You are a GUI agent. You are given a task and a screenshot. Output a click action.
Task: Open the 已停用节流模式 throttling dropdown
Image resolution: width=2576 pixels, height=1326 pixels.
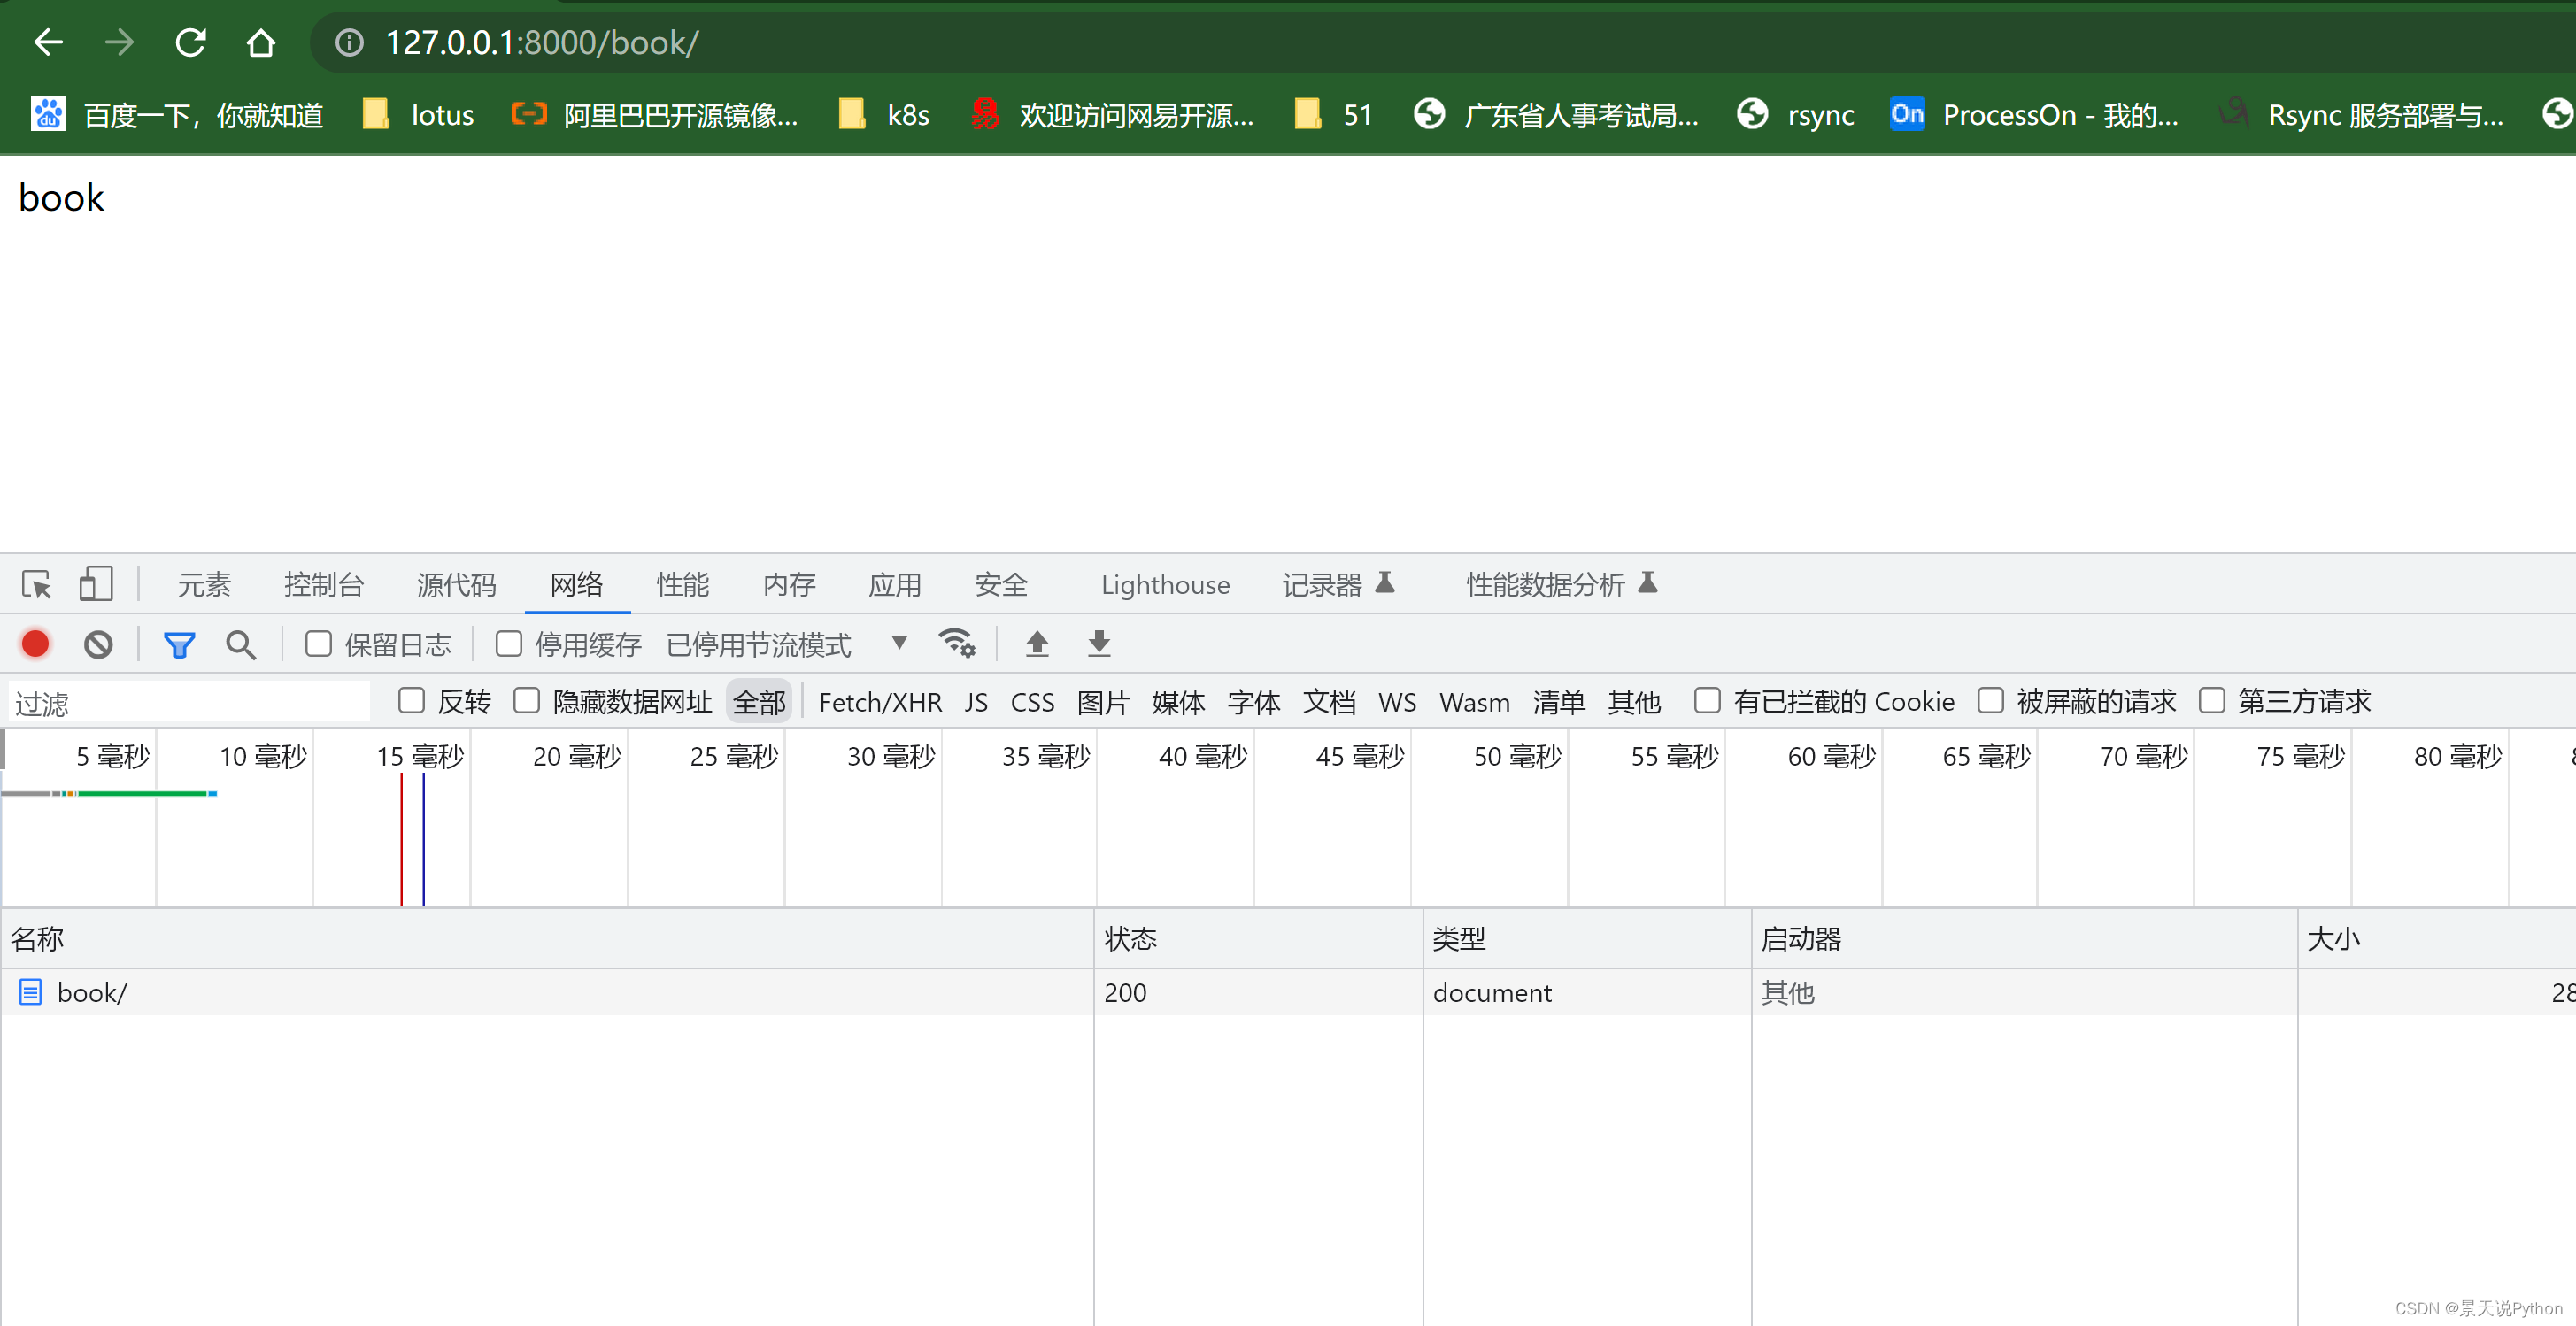(x=787, y=645)
